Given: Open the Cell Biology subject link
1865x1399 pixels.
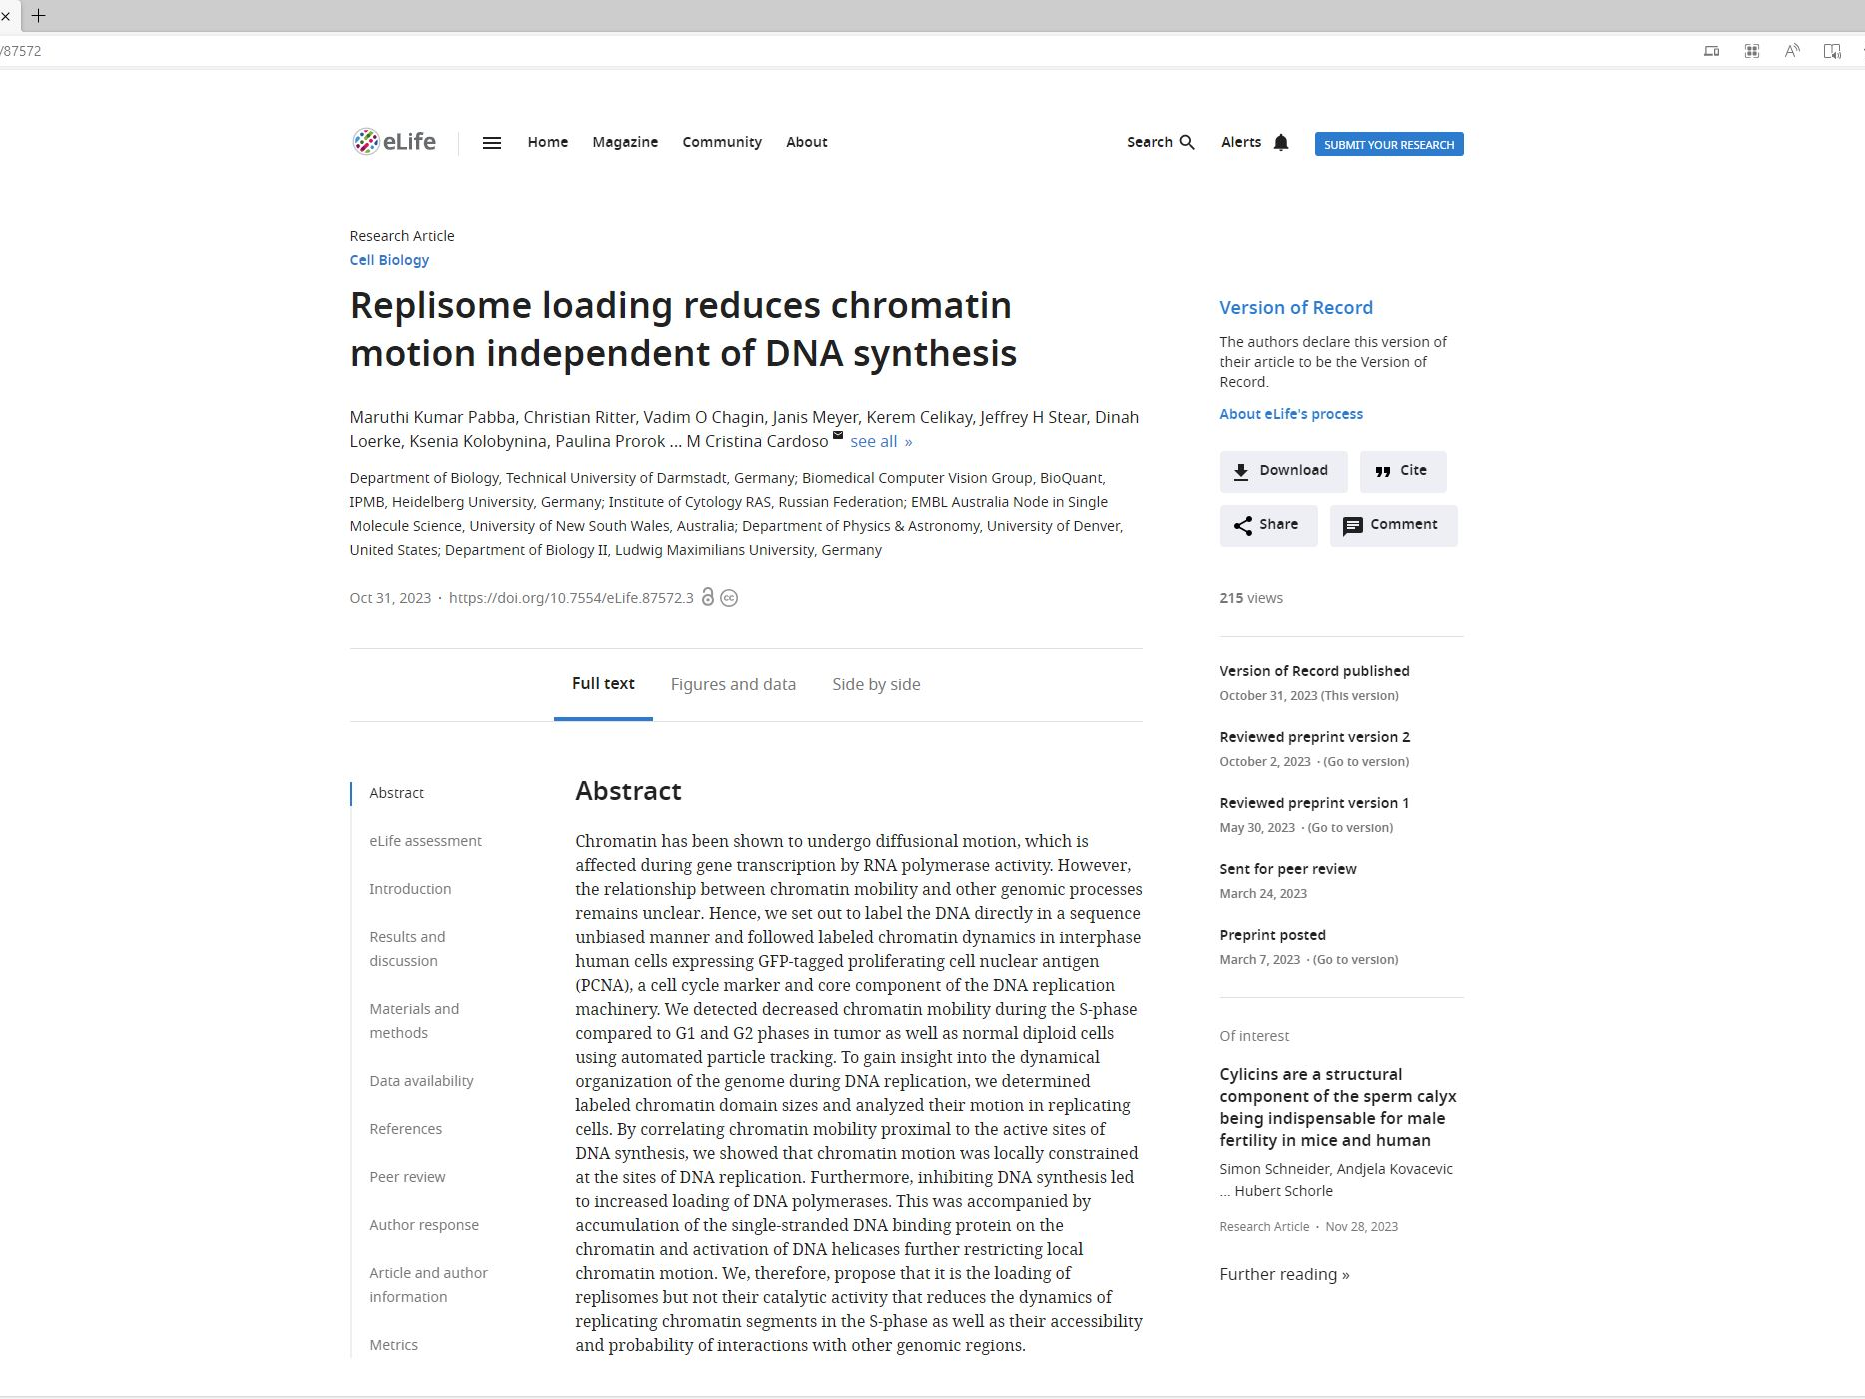Looking at the screenshot, I should [389, 260].
